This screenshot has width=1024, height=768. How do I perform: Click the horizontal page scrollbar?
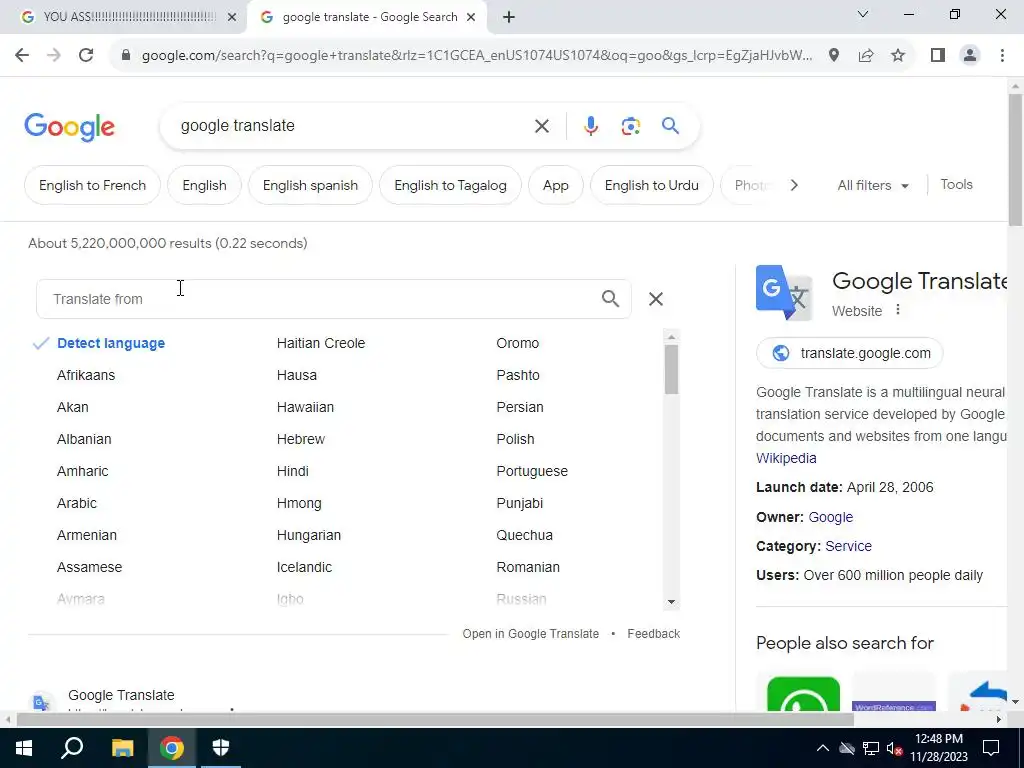point(435,720)
